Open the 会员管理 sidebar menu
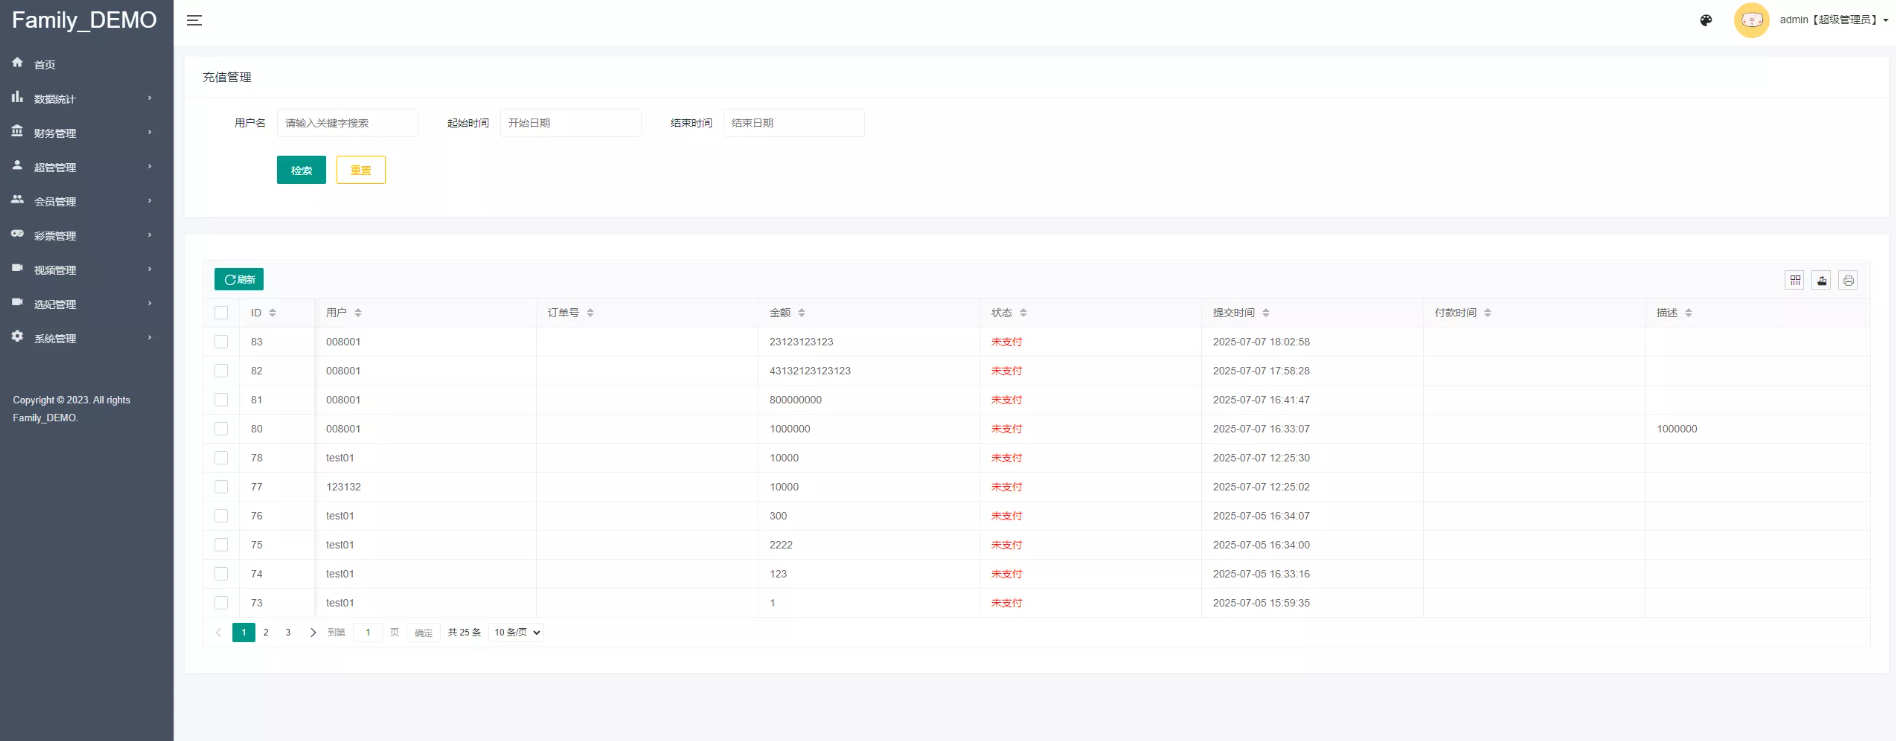1896x741 pixels. [x=80, y=201]
